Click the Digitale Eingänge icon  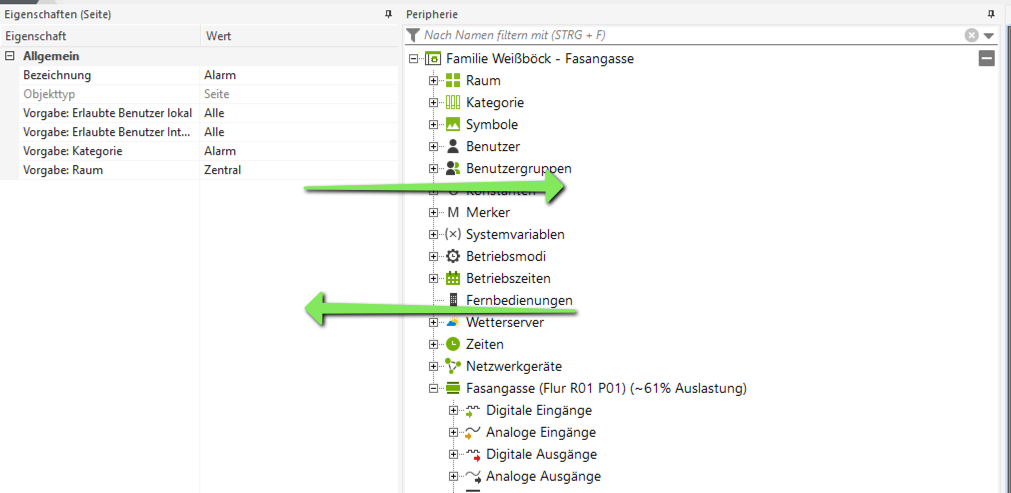coord(473,411)
